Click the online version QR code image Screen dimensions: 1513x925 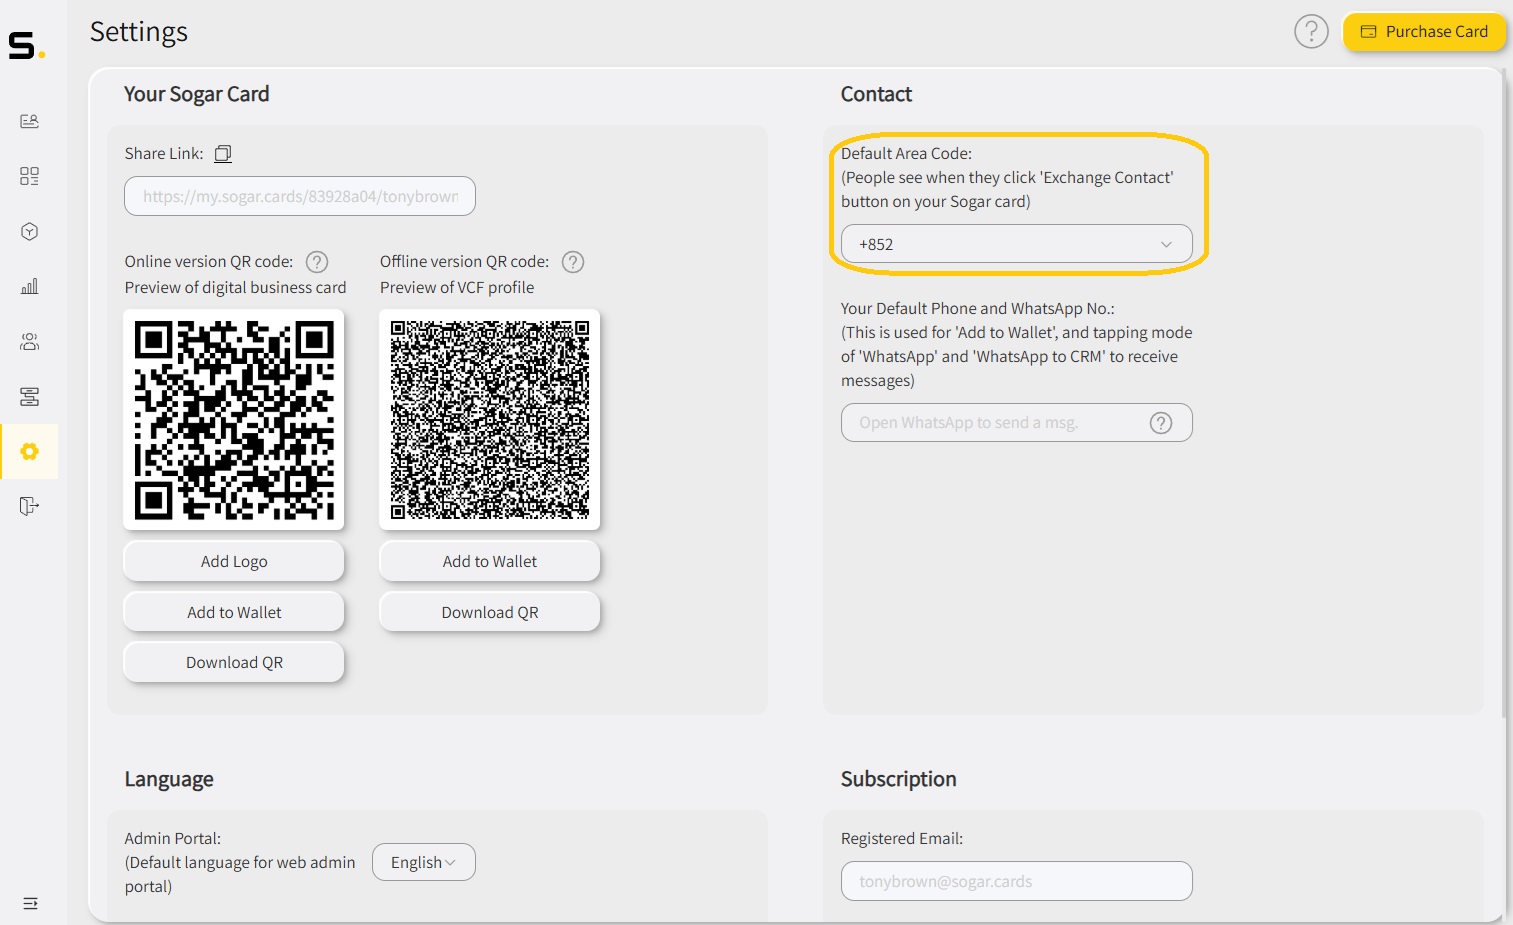coord(234,420)
